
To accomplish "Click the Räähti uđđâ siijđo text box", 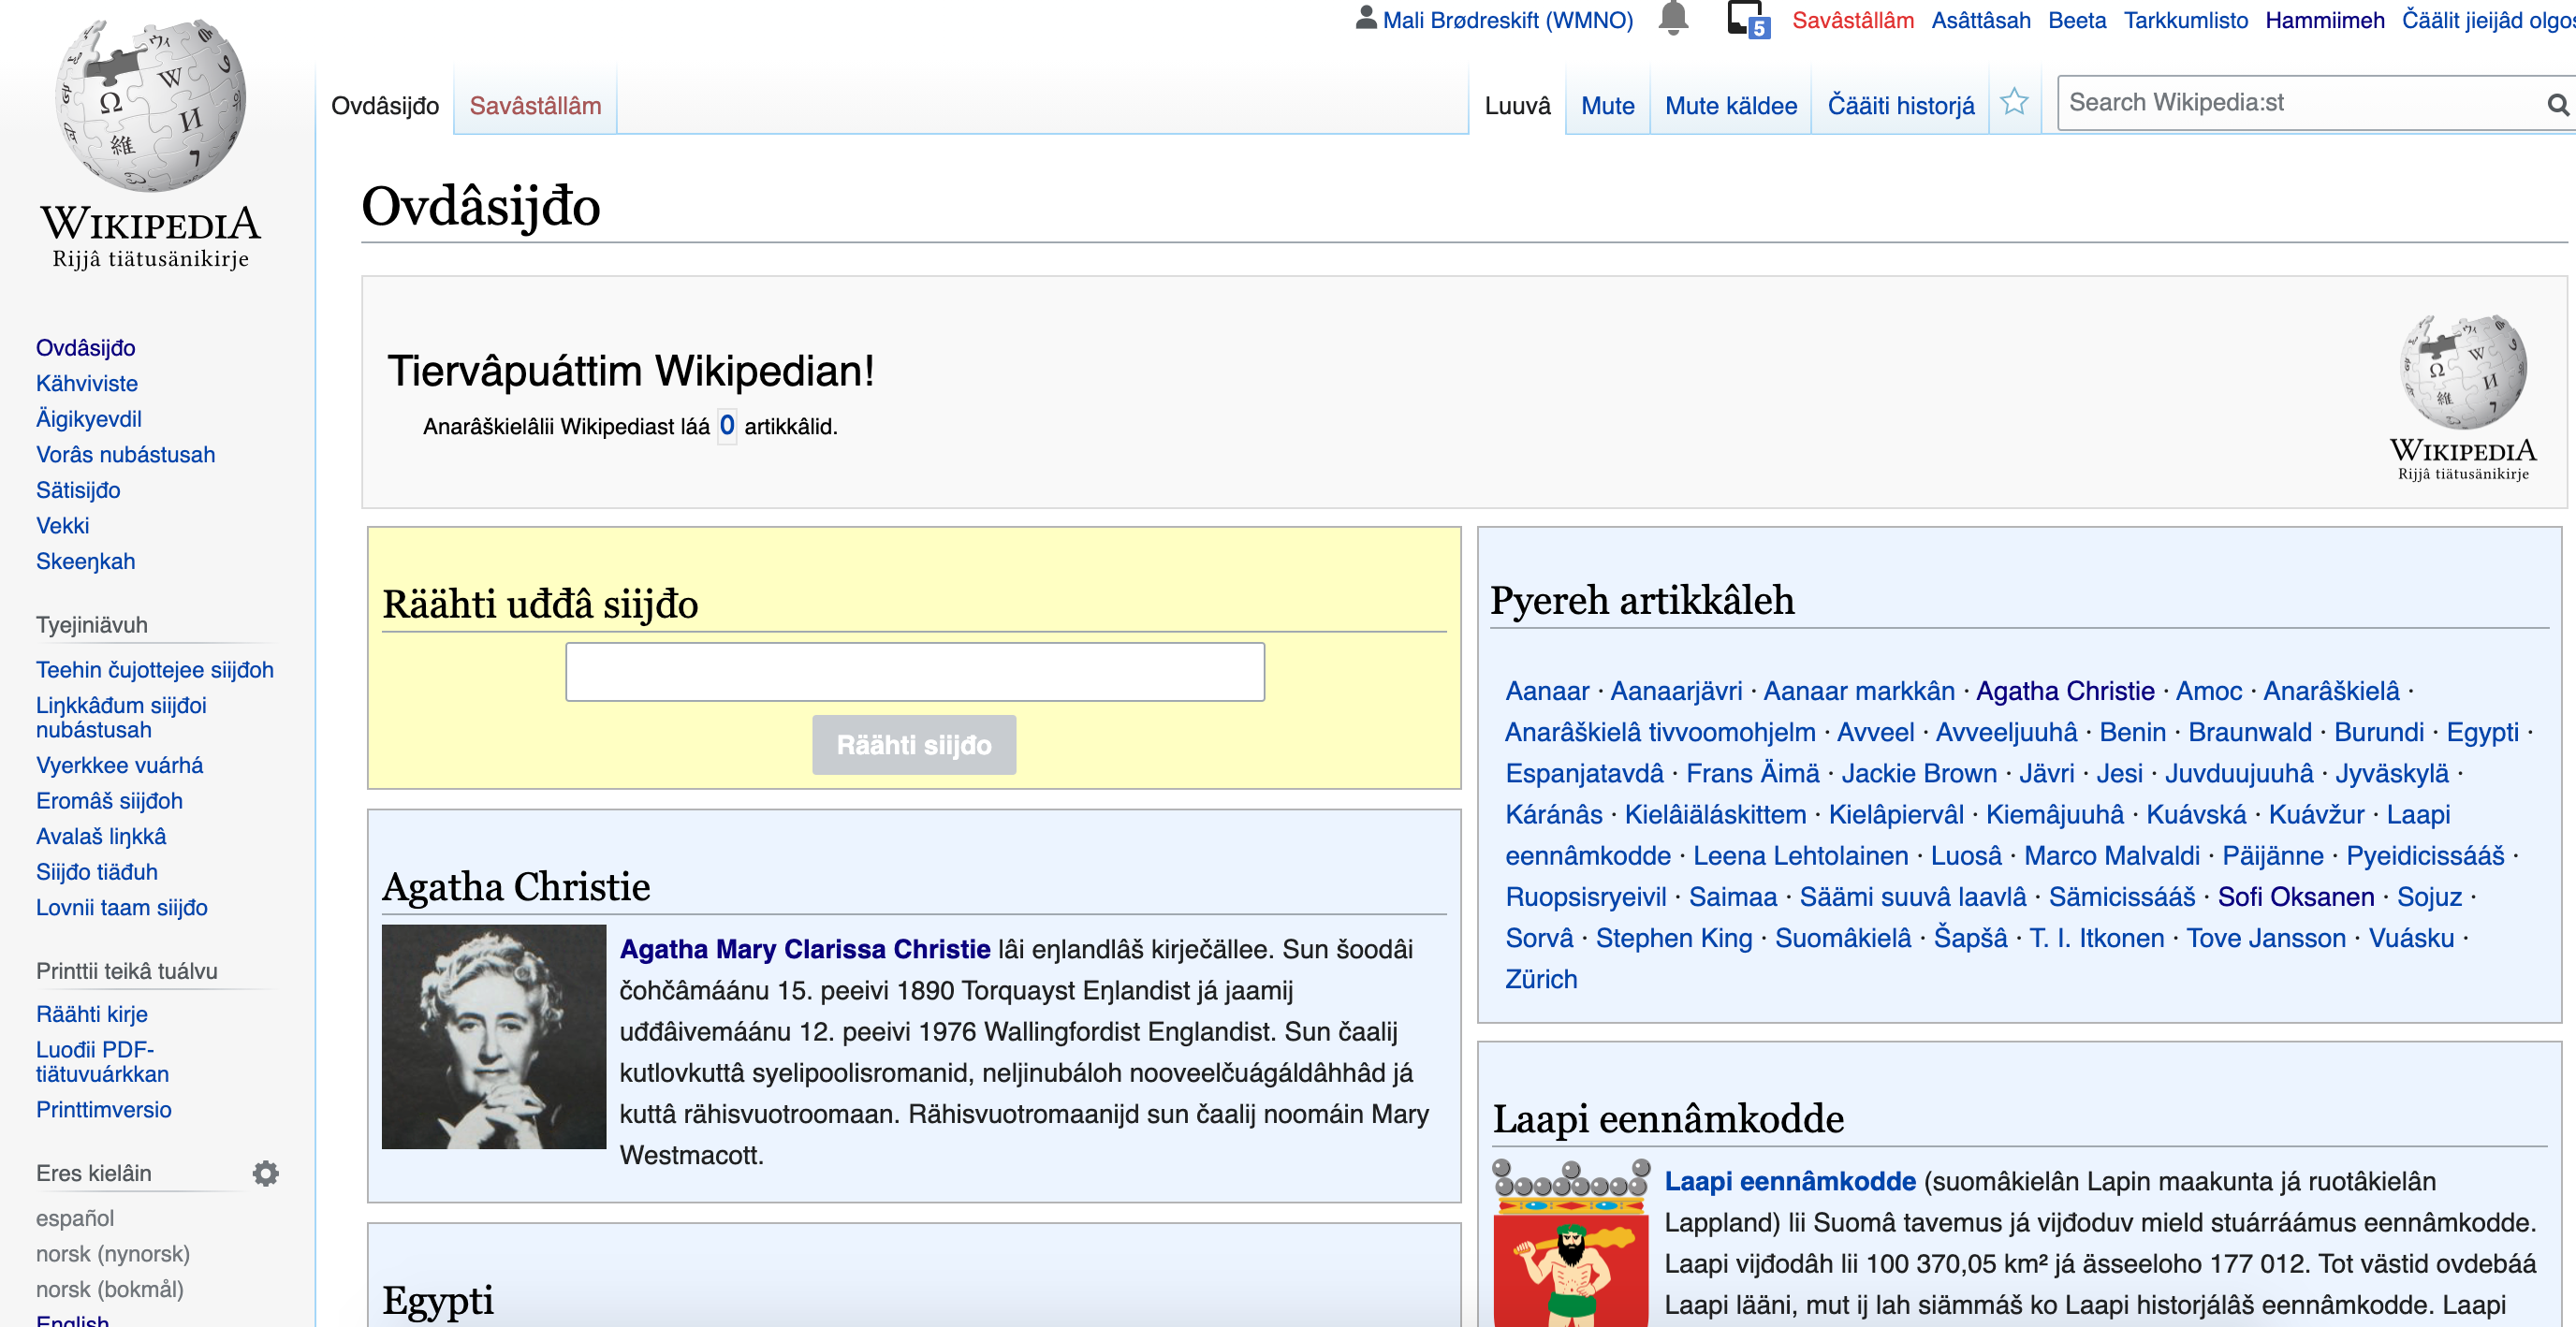I will 915,672.
